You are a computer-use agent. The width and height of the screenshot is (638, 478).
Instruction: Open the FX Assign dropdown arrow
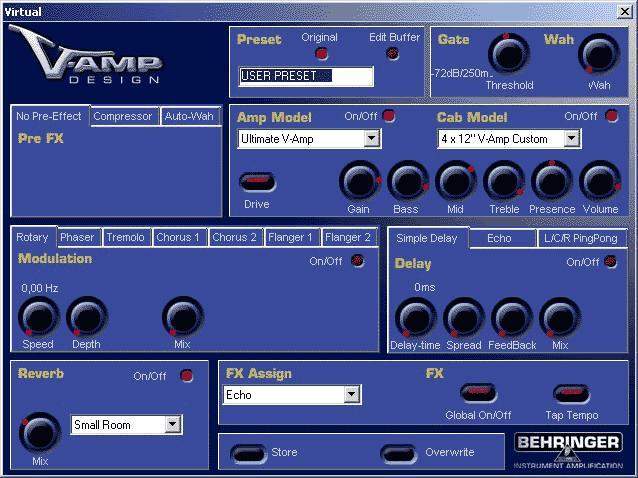click(x=351, y=395)
